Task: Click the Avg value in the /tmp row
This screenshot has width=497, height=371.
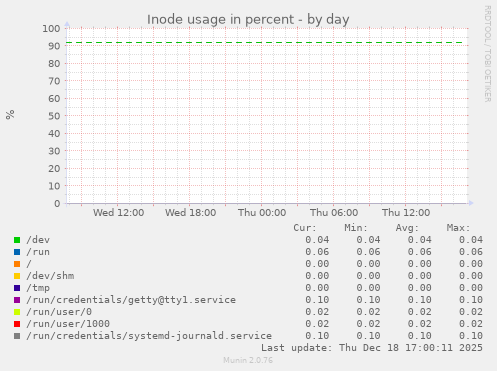Action: tap(419, 288)
